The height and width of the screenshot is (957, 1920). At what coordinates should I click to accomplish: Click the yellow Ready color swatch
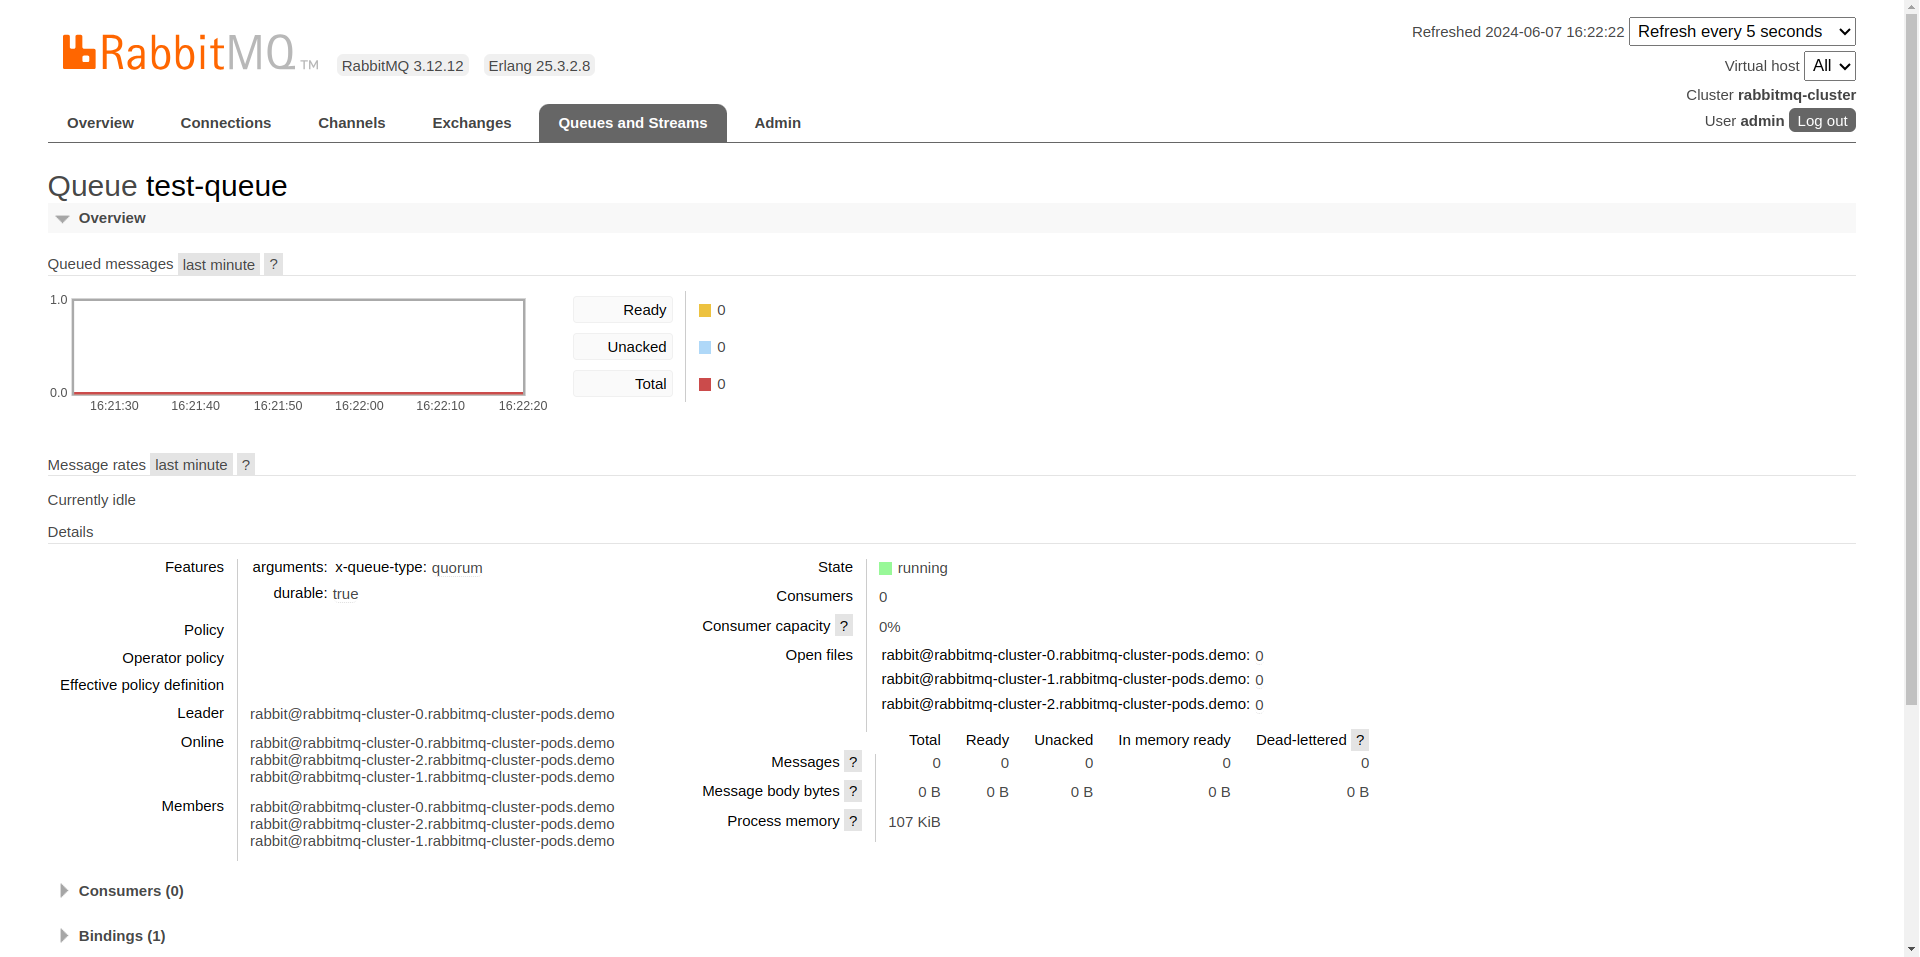pyautogui.click(x=705, y=311)
